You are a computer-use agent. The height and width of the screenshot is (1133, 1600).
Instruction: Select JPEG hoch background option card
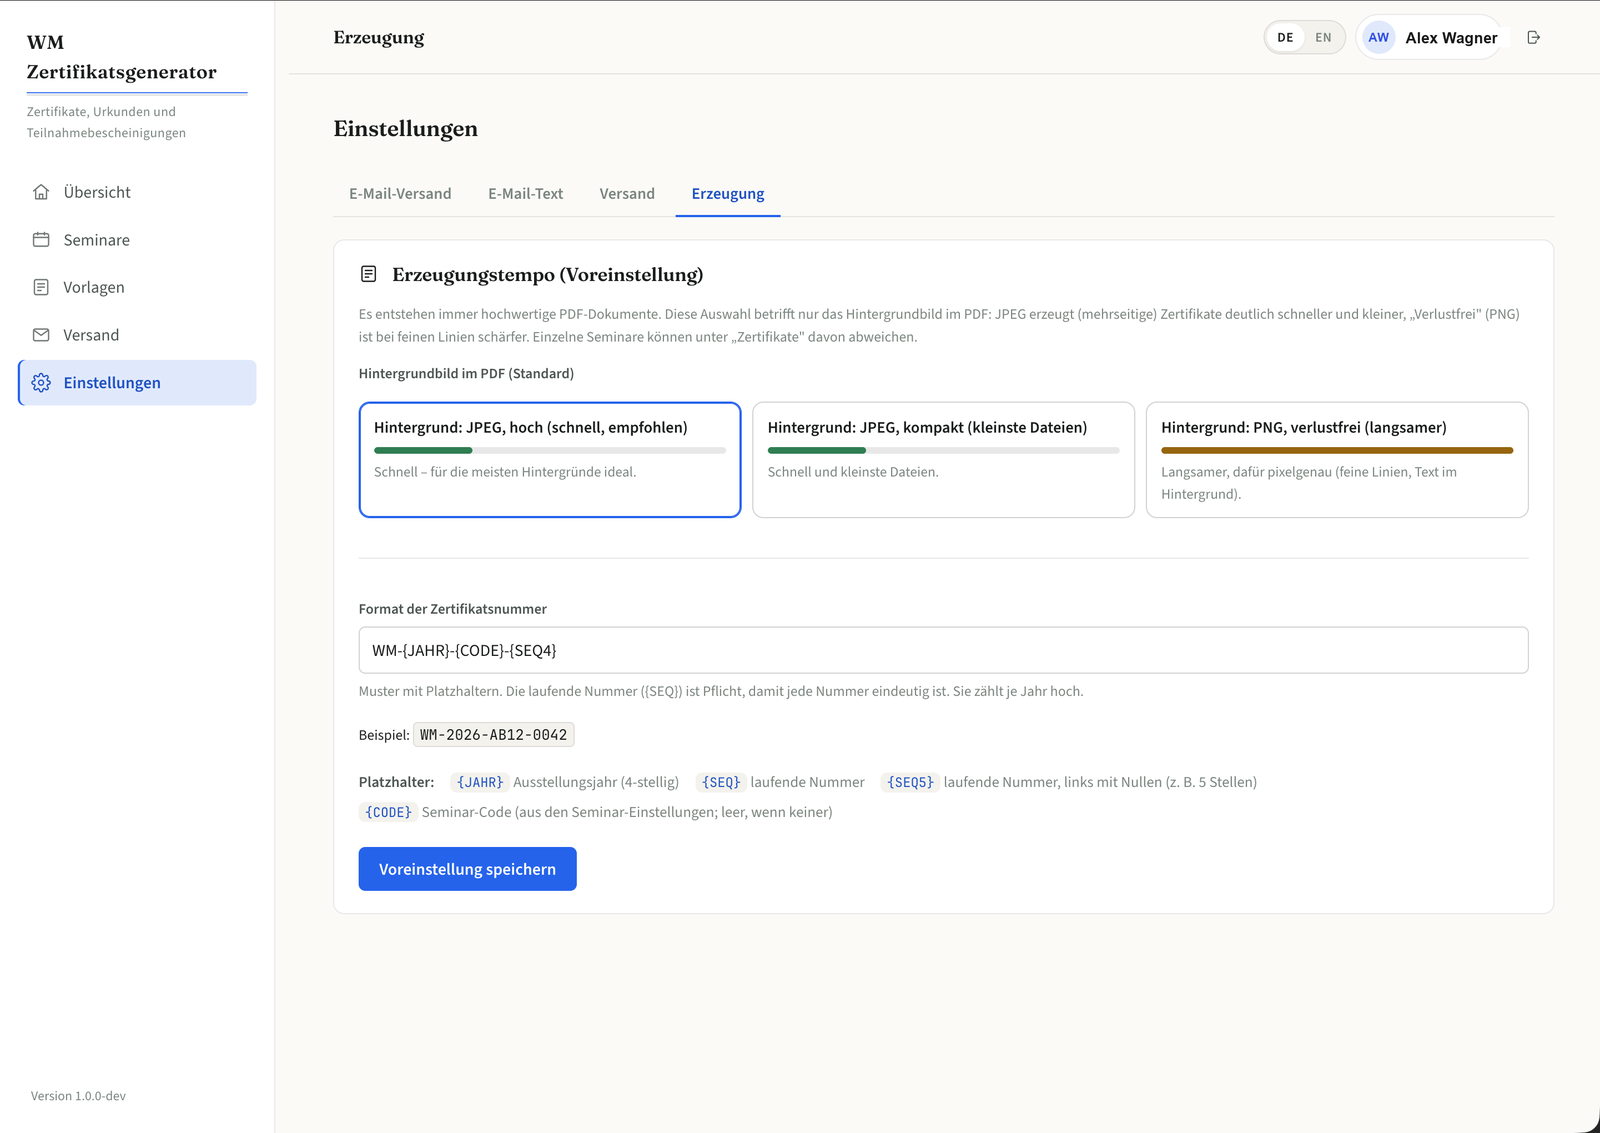click(550, 460)
